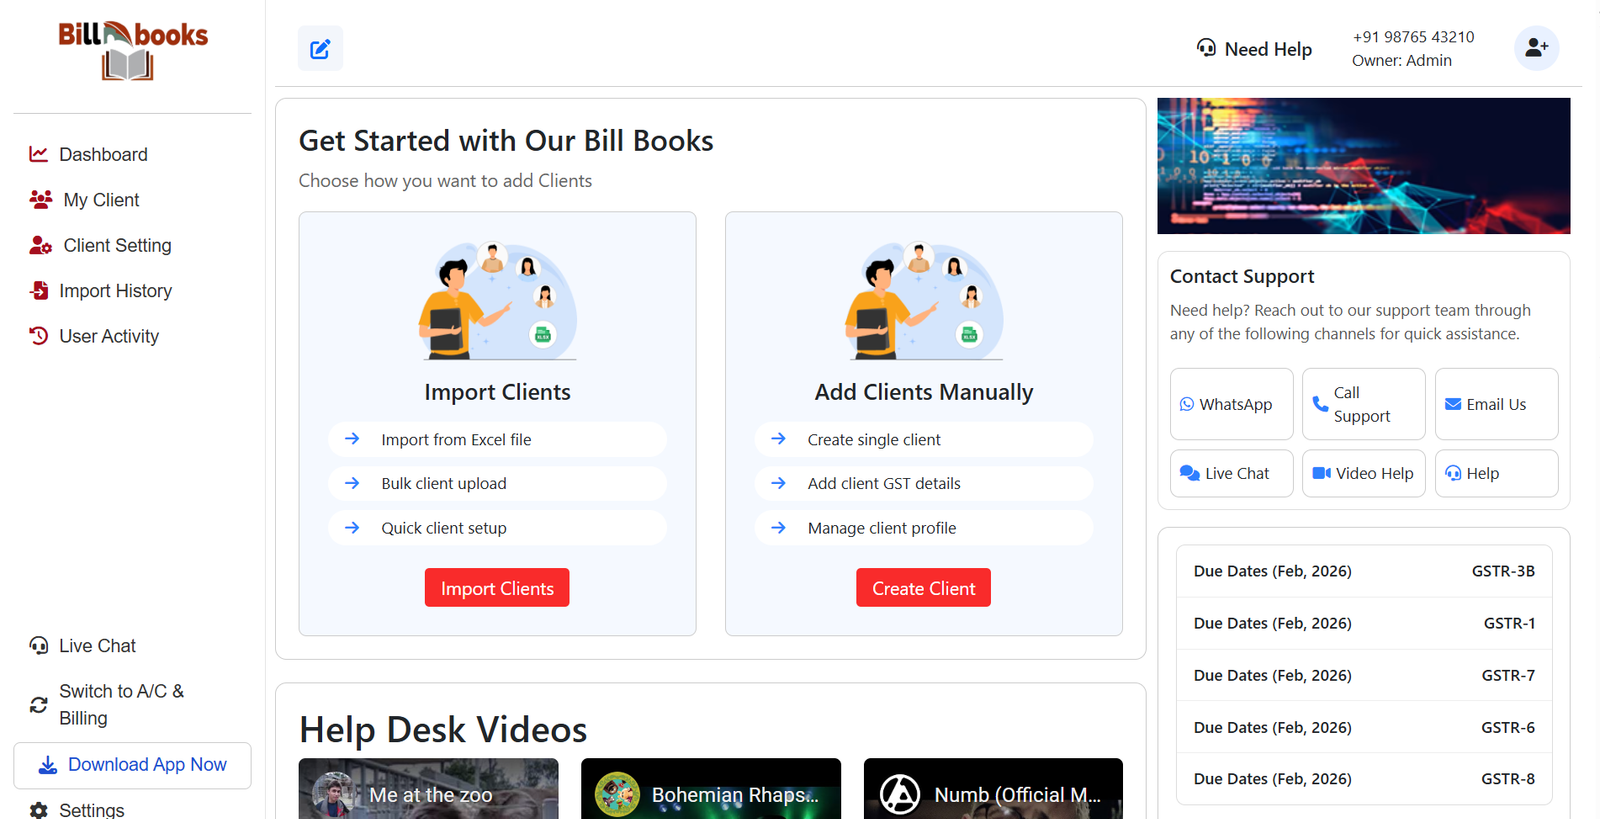This screenshot has width=1600, height=819.
Task: Open the GSTR-3B due date row
Action: [1363, 571]
